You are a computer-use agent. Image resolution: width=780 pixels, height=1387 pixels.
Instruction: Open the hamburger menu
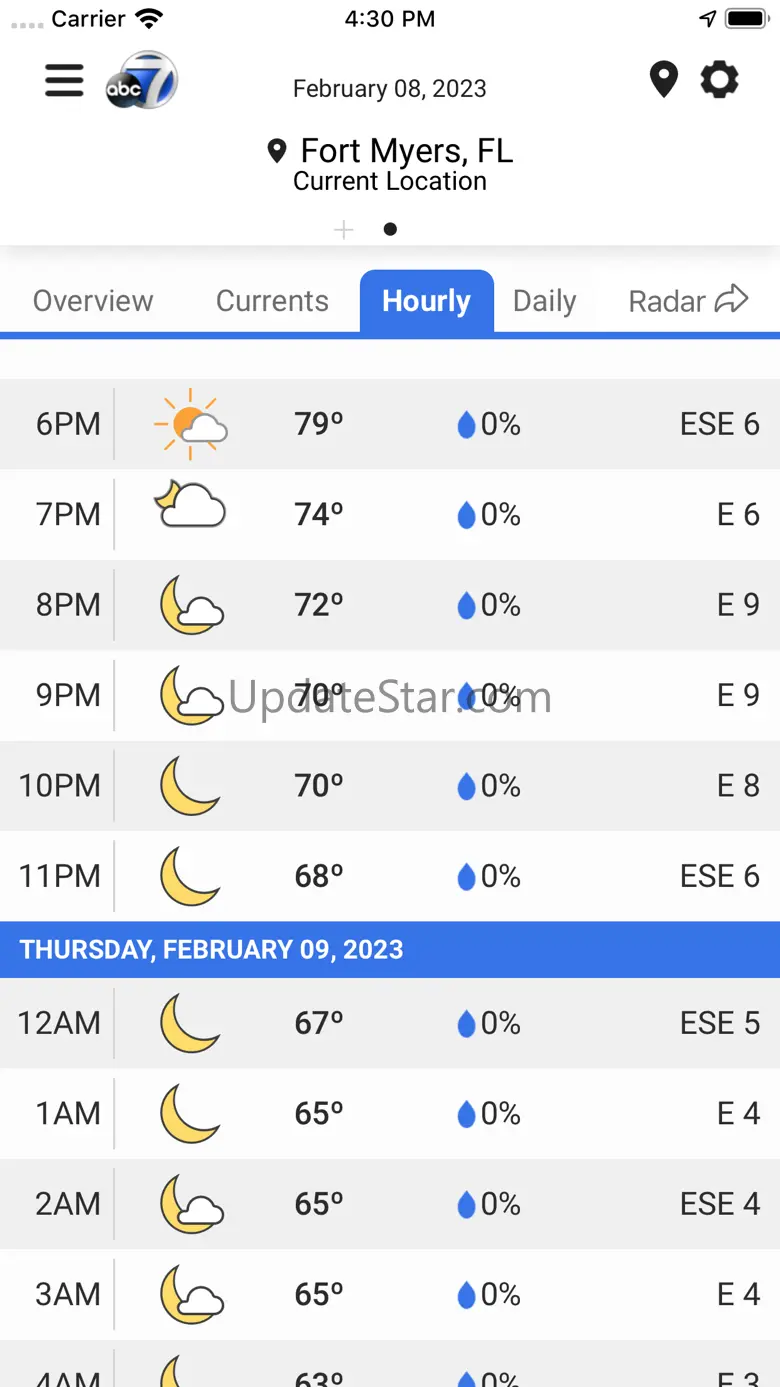tap(64, 80)
